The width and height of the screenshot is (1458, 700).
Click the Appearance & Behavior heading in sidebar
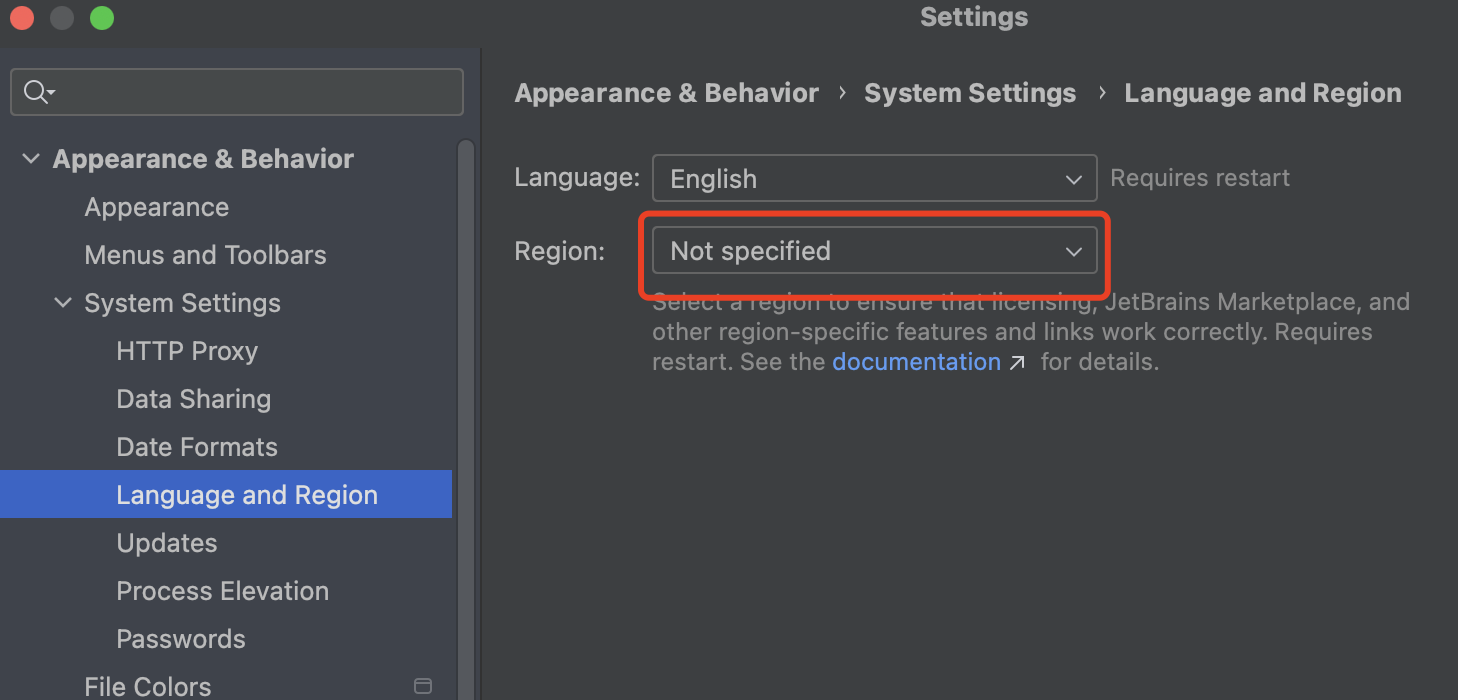tap(203, 159)
